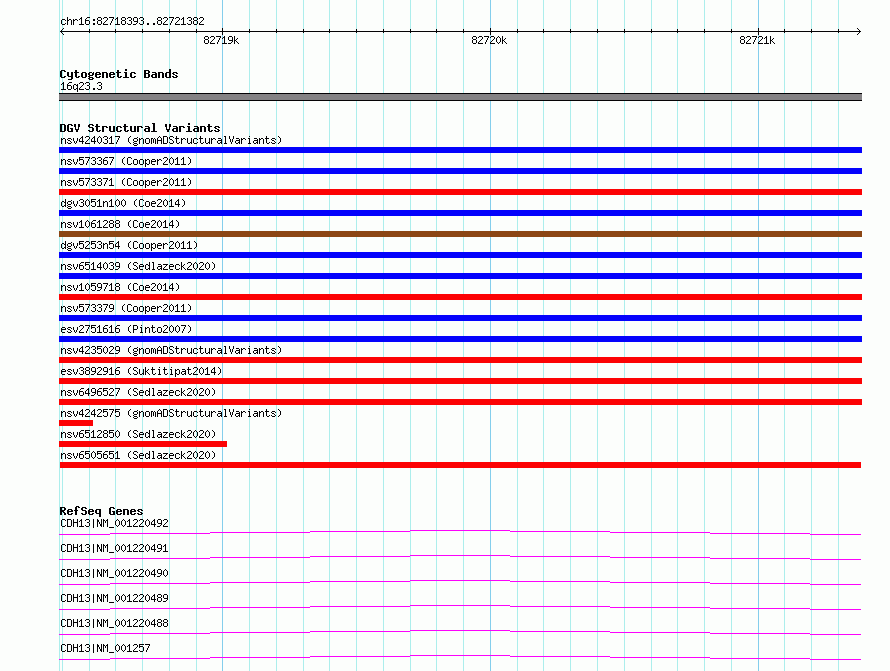Open variant dgv5253n54 (Cooper2011) label

(129, 245)
